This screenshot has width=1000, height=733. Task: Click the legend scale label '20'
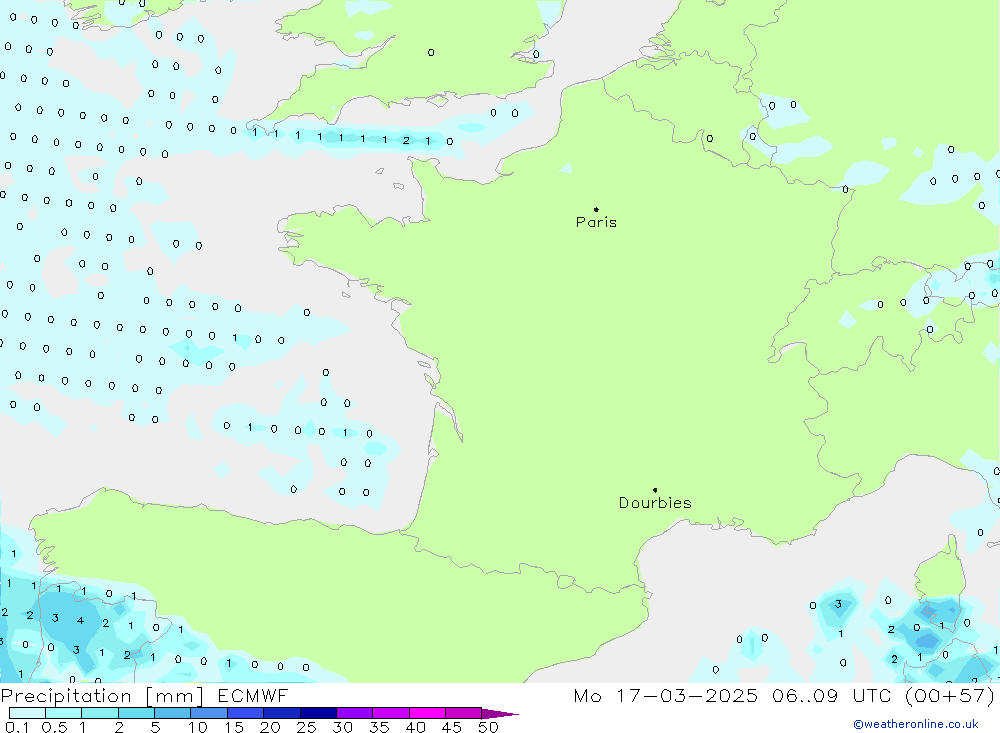[270, 727]
